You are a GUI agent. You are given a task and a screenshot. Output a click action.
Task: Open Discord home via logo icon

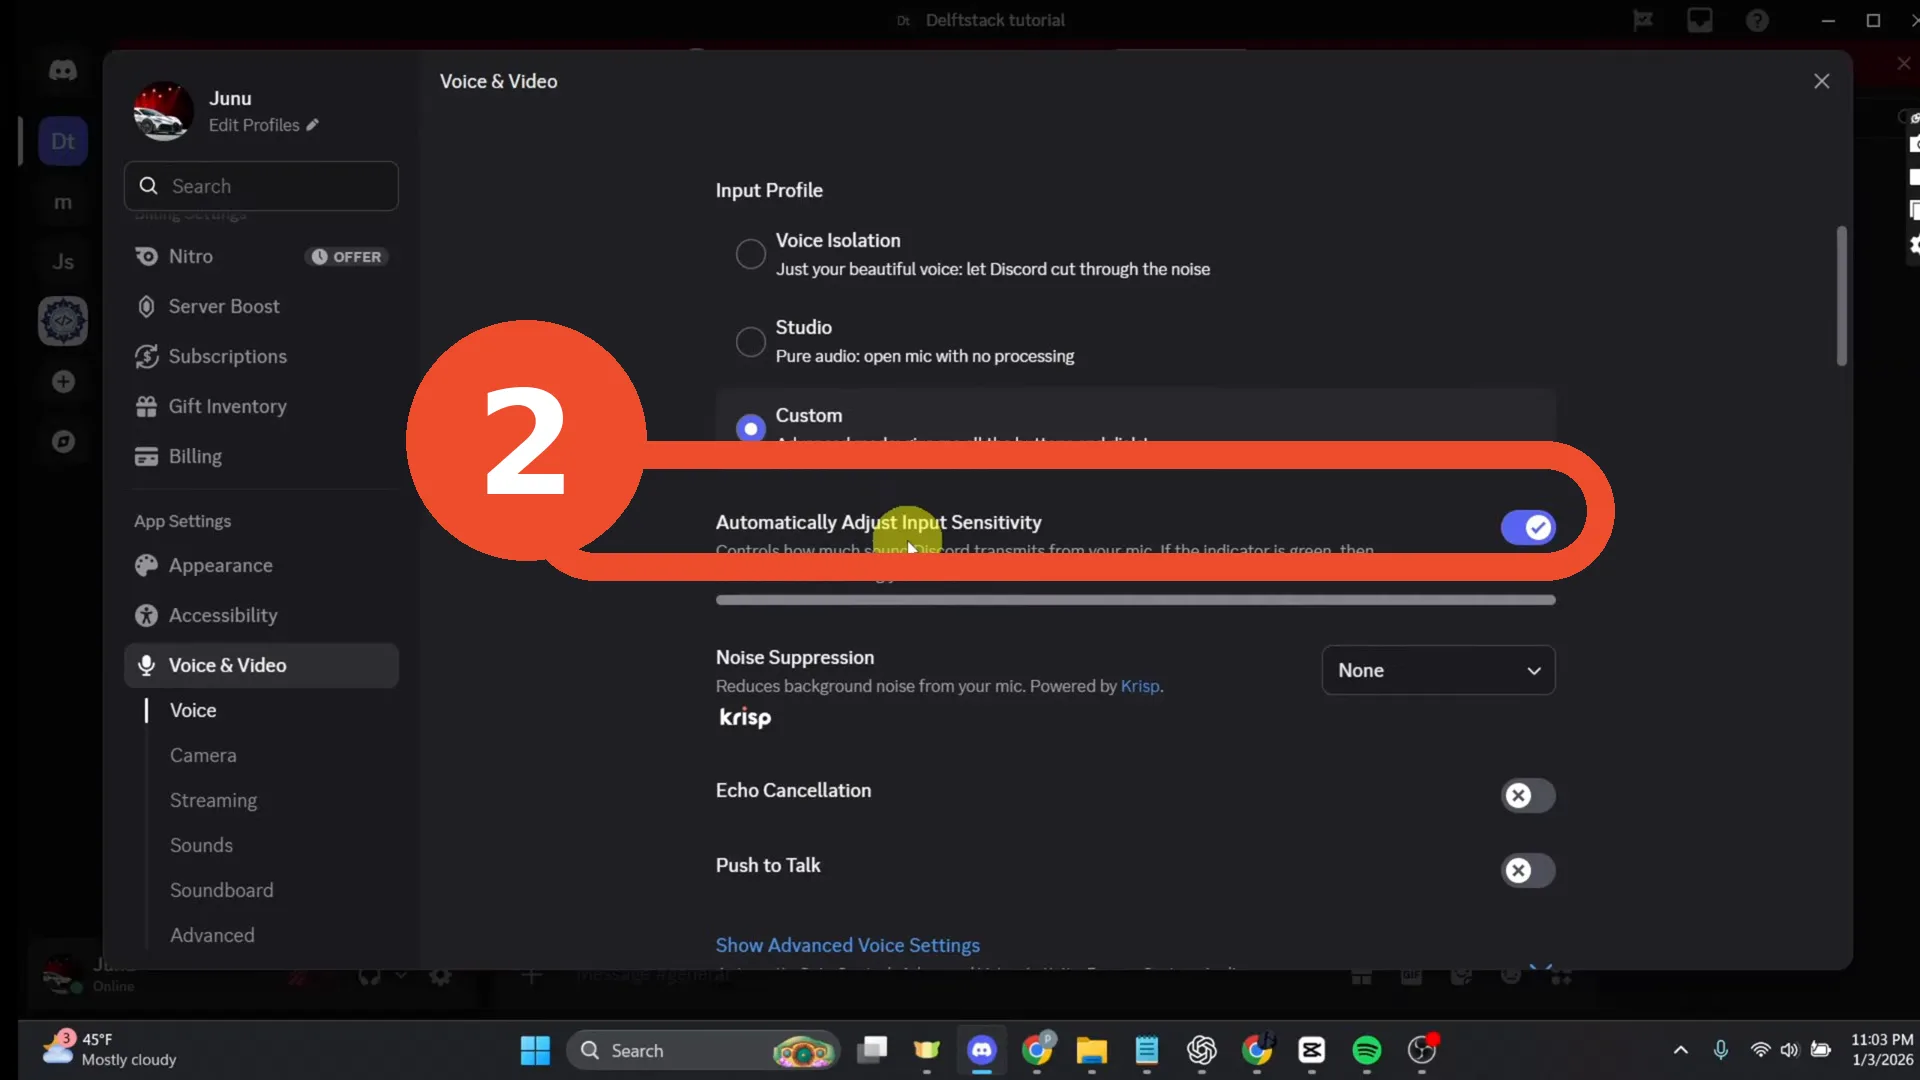63,70
